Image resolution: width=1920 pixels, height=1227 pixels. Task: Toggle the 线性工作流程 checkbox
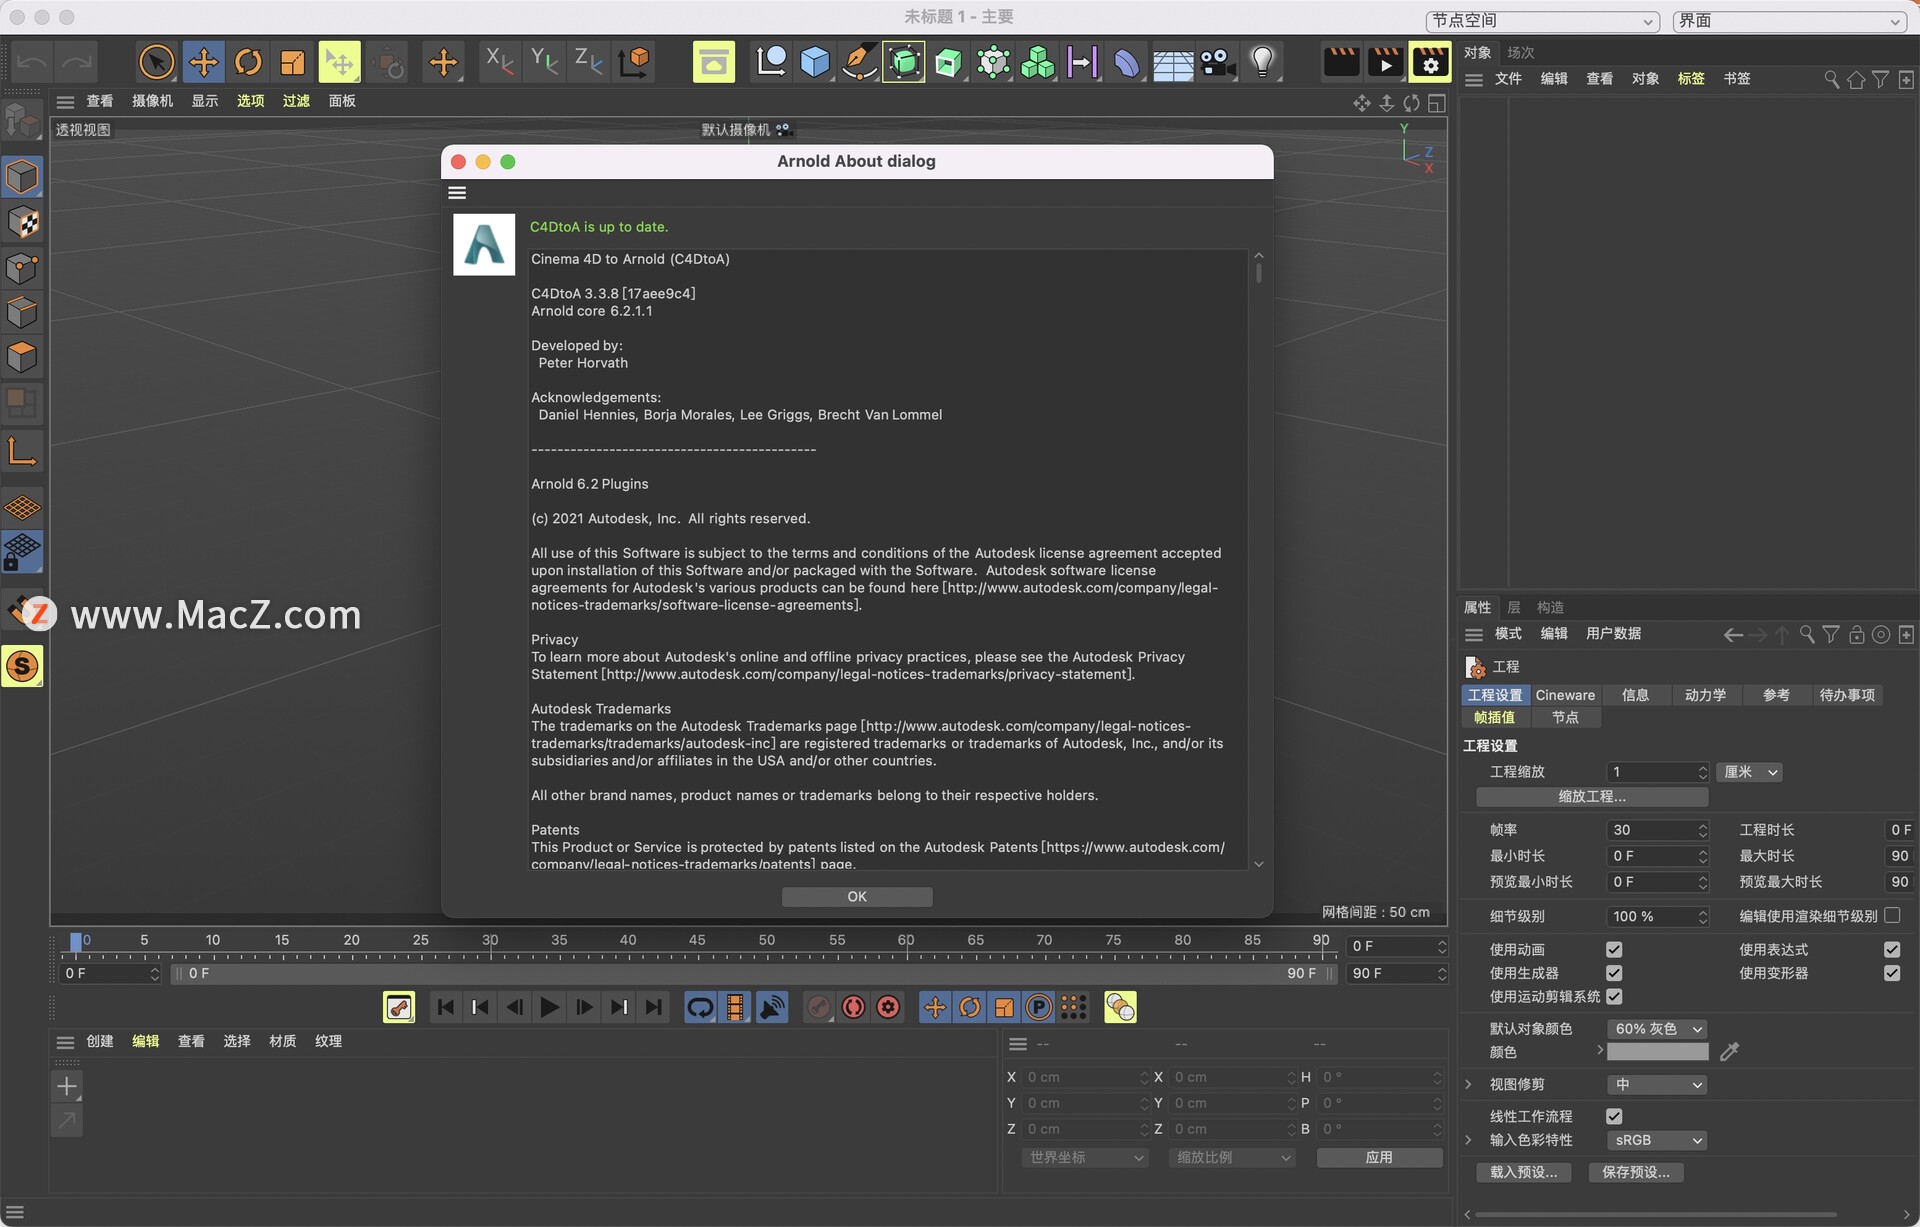coord(1614,1116)
